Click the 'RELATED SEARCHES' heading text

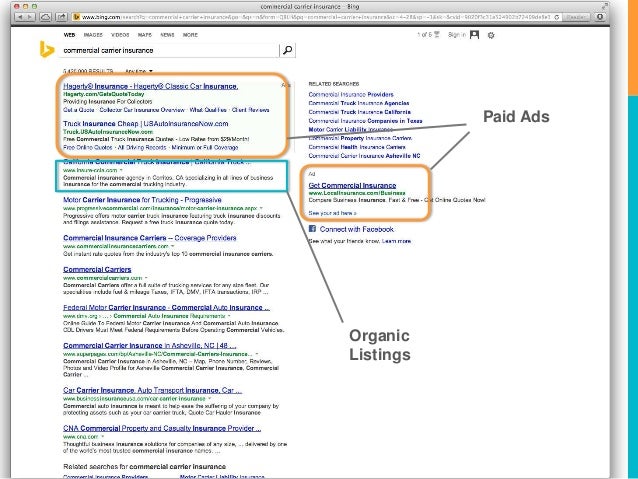334,84
